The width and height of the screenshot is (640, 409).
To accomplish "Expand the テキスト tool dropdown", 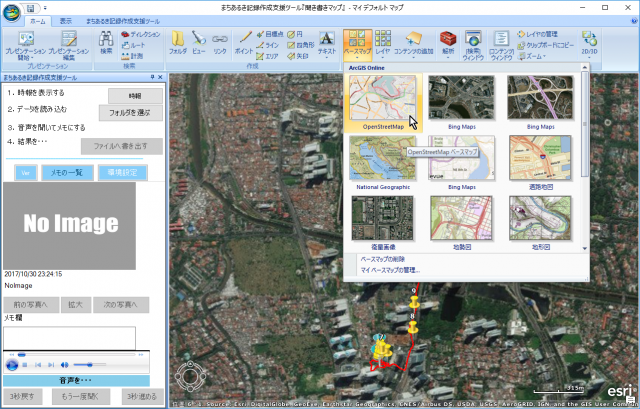I will tap(327, 58).
